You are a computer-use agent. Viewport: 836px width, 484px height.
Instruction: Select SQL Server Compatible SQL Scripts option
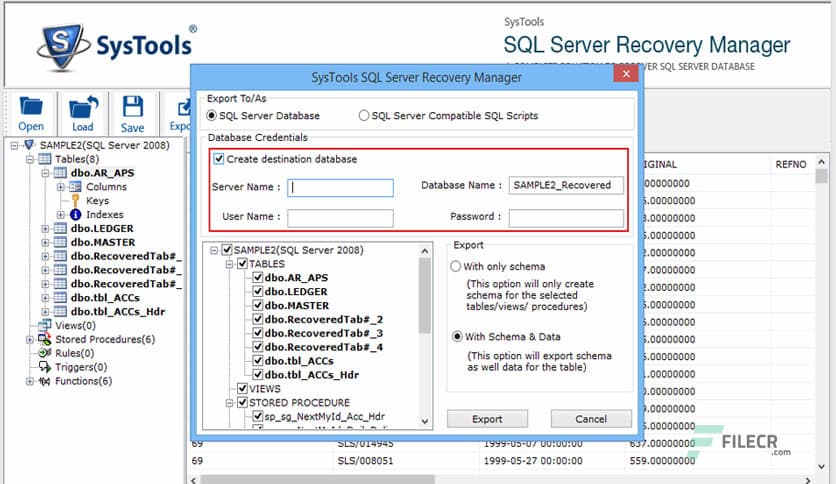coord(364,115)
